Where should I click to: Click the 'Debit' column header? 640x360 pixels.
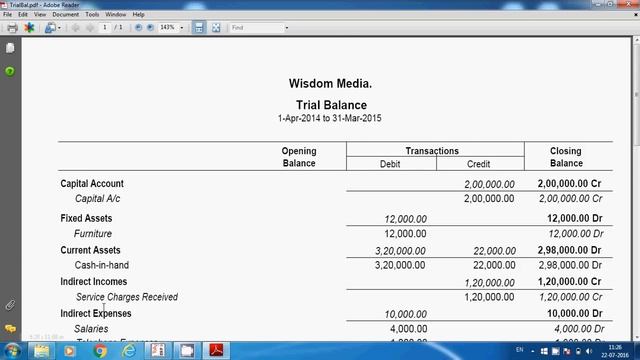(390, 164)
